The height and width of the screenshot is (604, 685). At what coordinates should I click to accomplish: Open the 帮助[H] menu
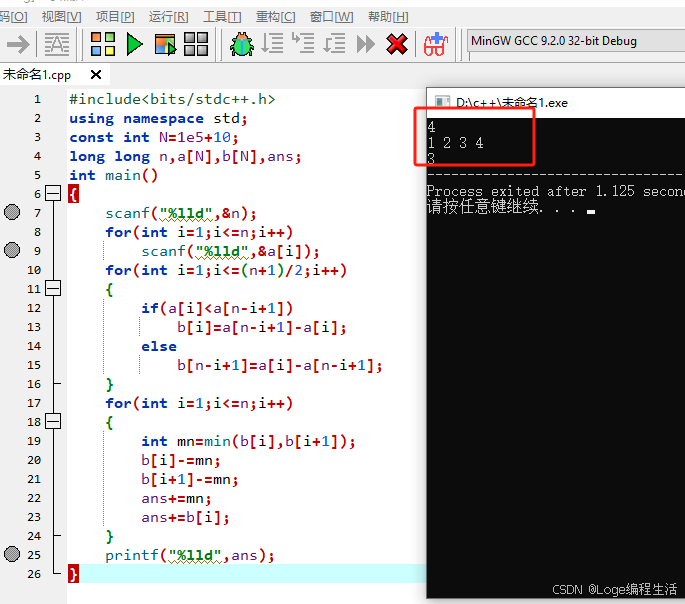pyautogui.click(x=388, y=17)
